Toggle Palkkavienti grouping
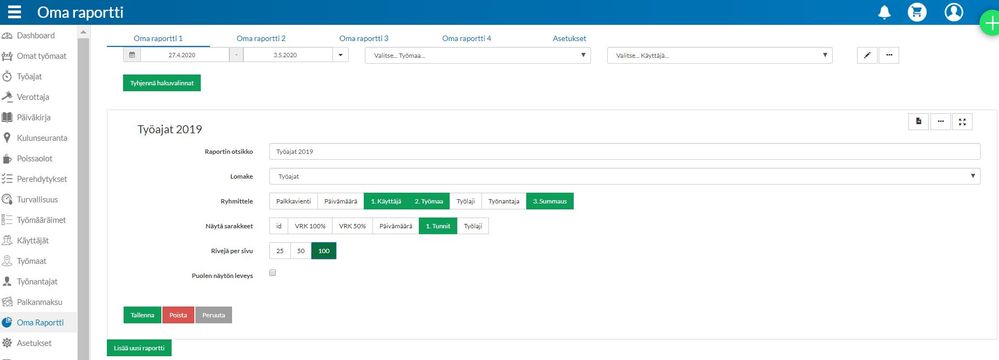999x360 pixels. (x=294, y=201)
